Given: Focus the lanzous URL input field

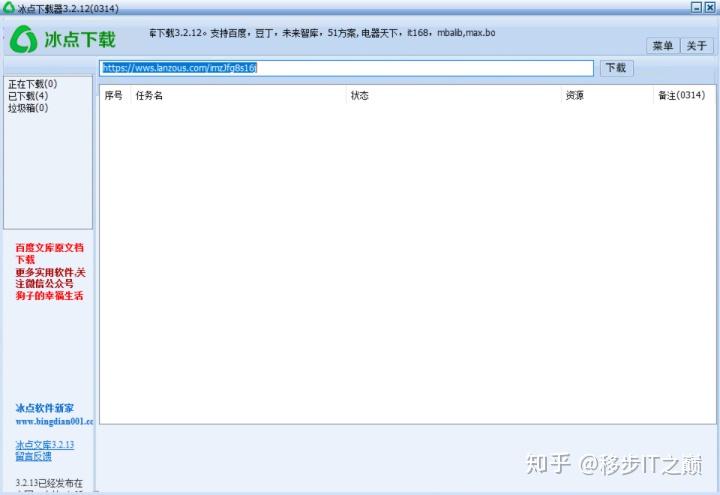Looking at the screenshot, I should [x=347, y=68].
